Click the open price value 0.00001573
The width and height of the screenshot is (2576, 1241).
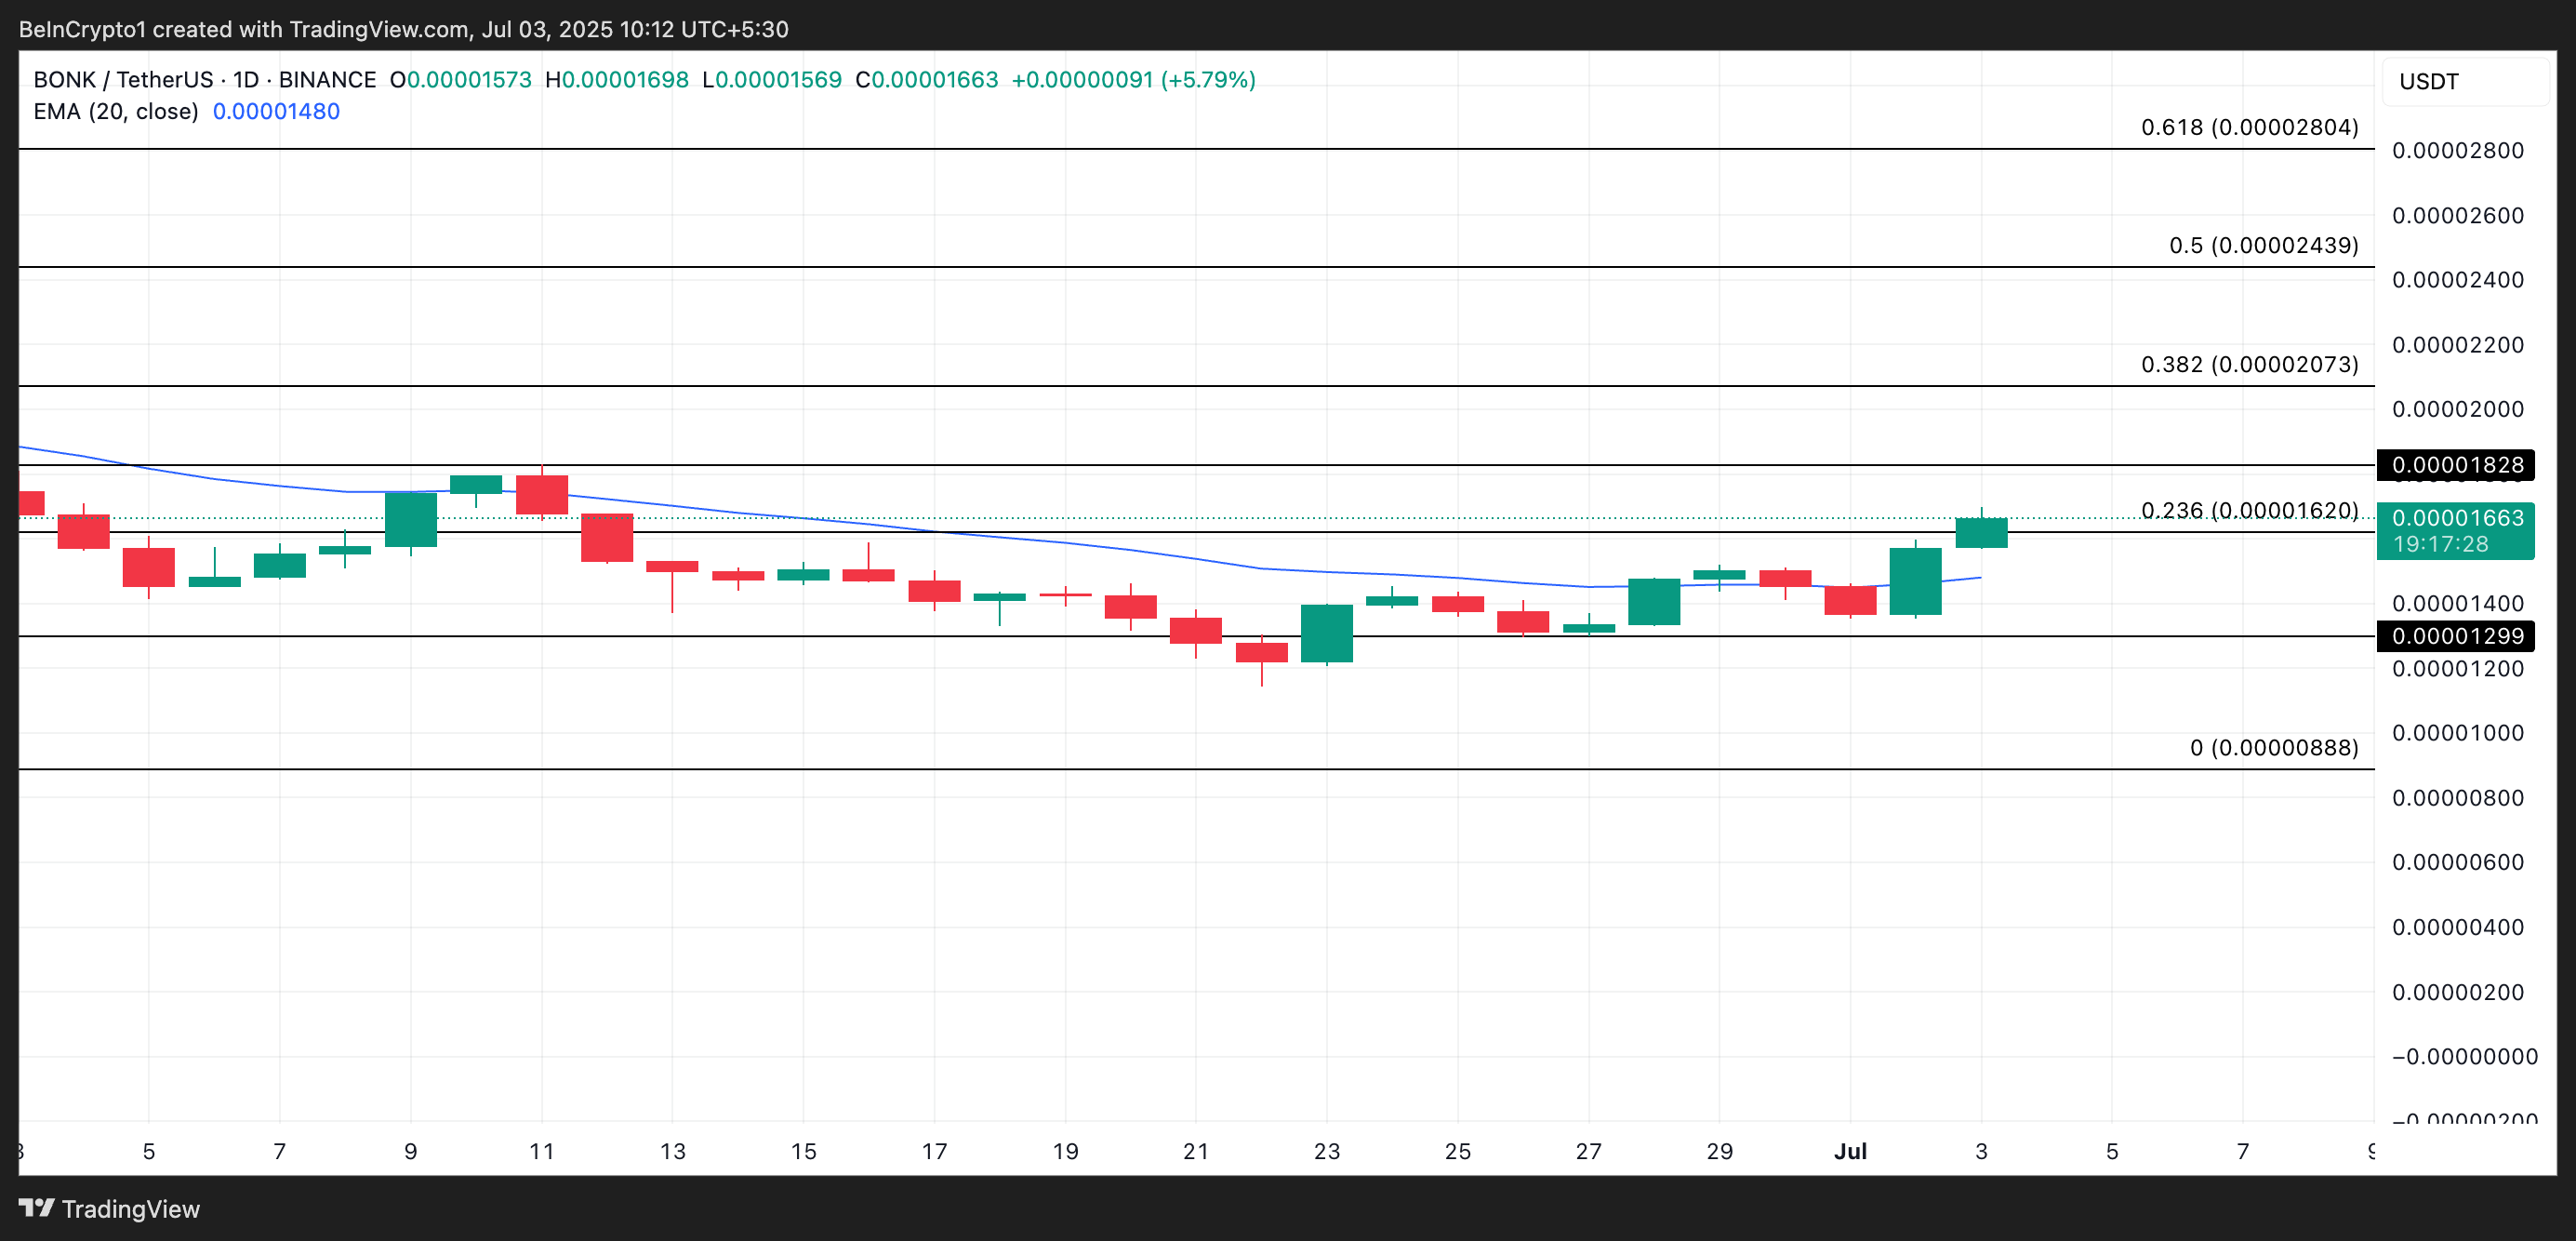click(464, 79)
